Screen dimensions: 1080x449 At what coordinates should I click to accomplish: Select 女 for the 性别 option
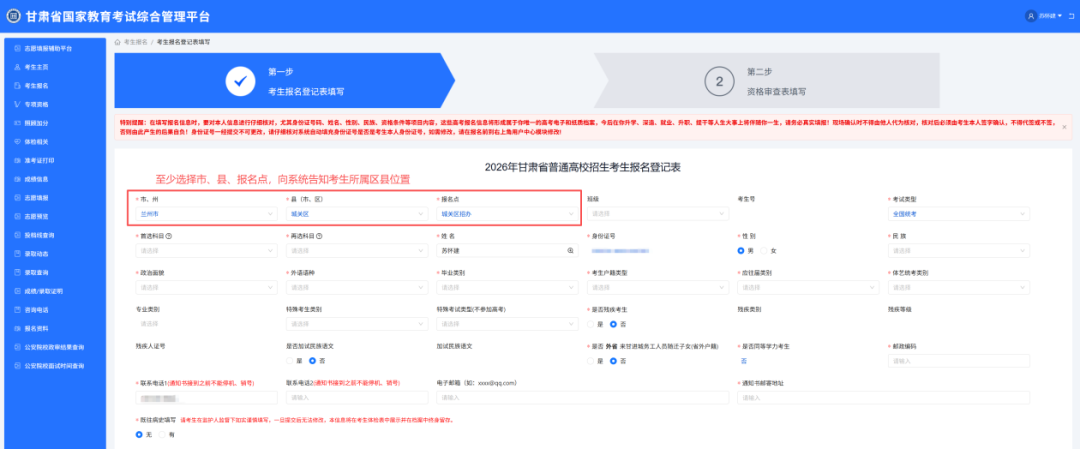tap(765, 250)
